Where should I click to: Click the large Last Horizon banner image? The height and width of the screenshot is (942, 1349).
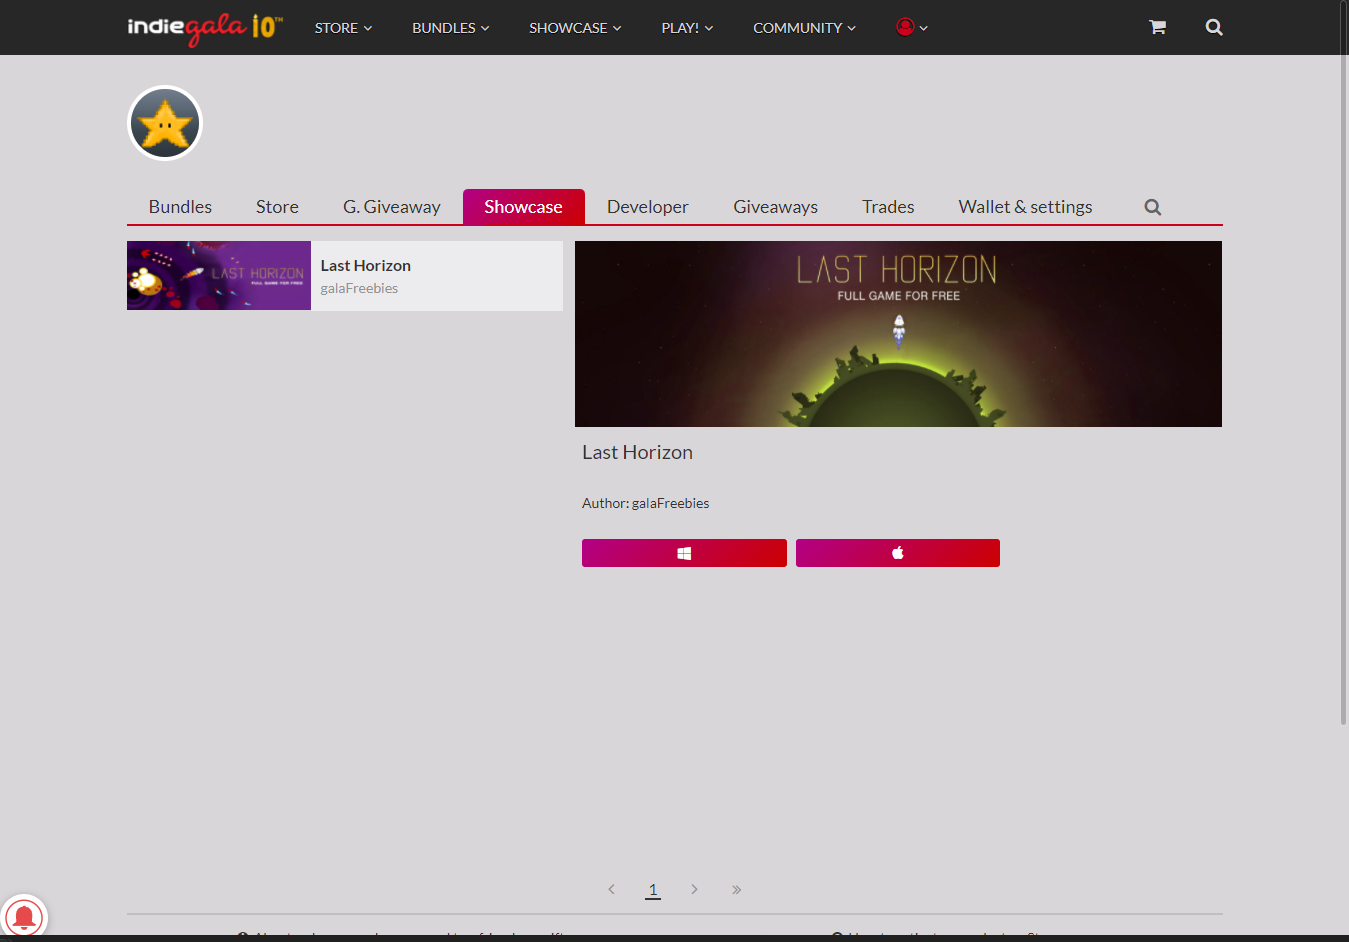point(898,334)
